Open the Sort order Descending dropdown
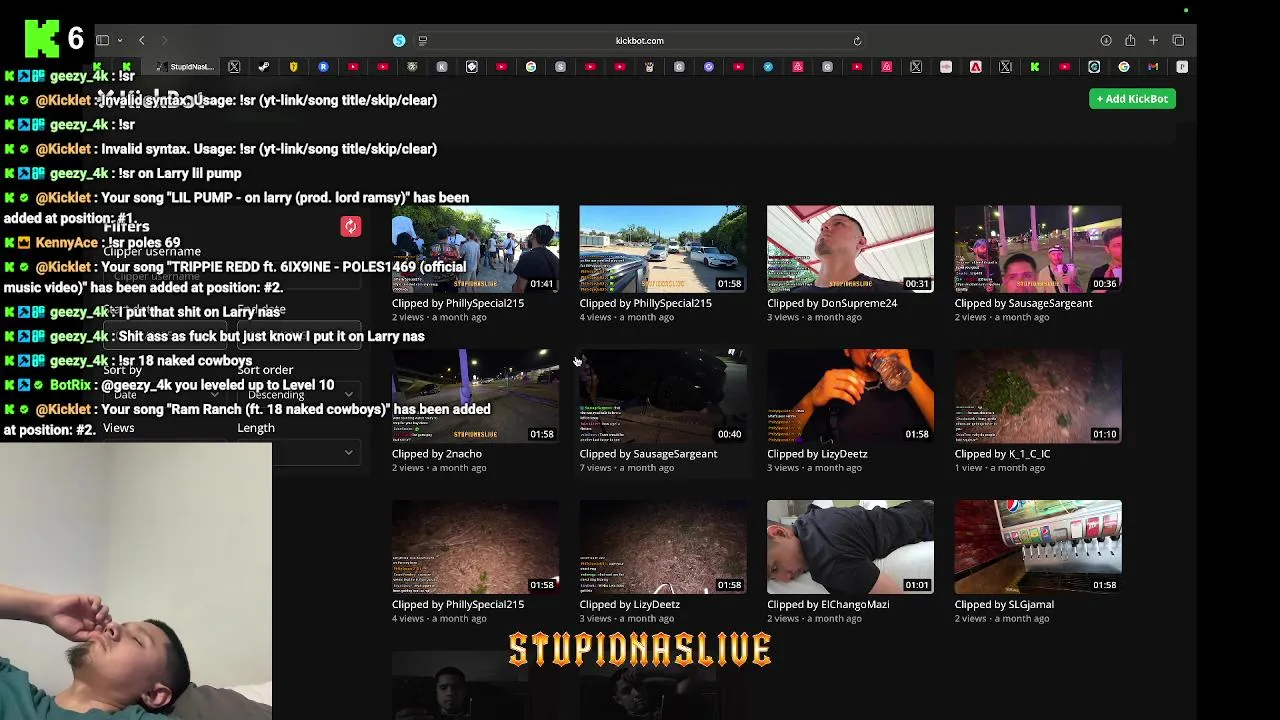Screen dimensions: 1280x720 coord(299,395)
